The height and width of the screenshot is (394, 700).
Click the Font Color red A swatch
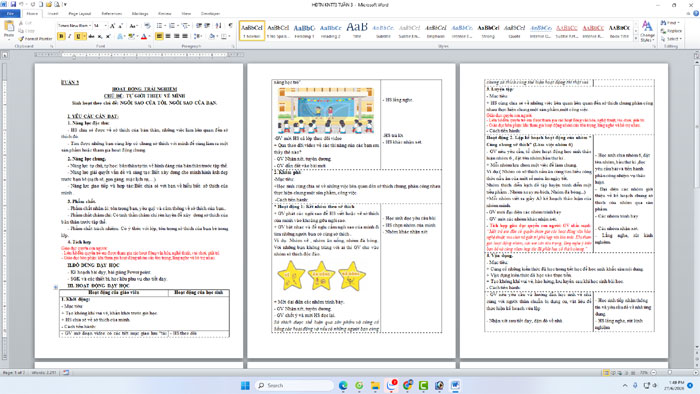144,36
